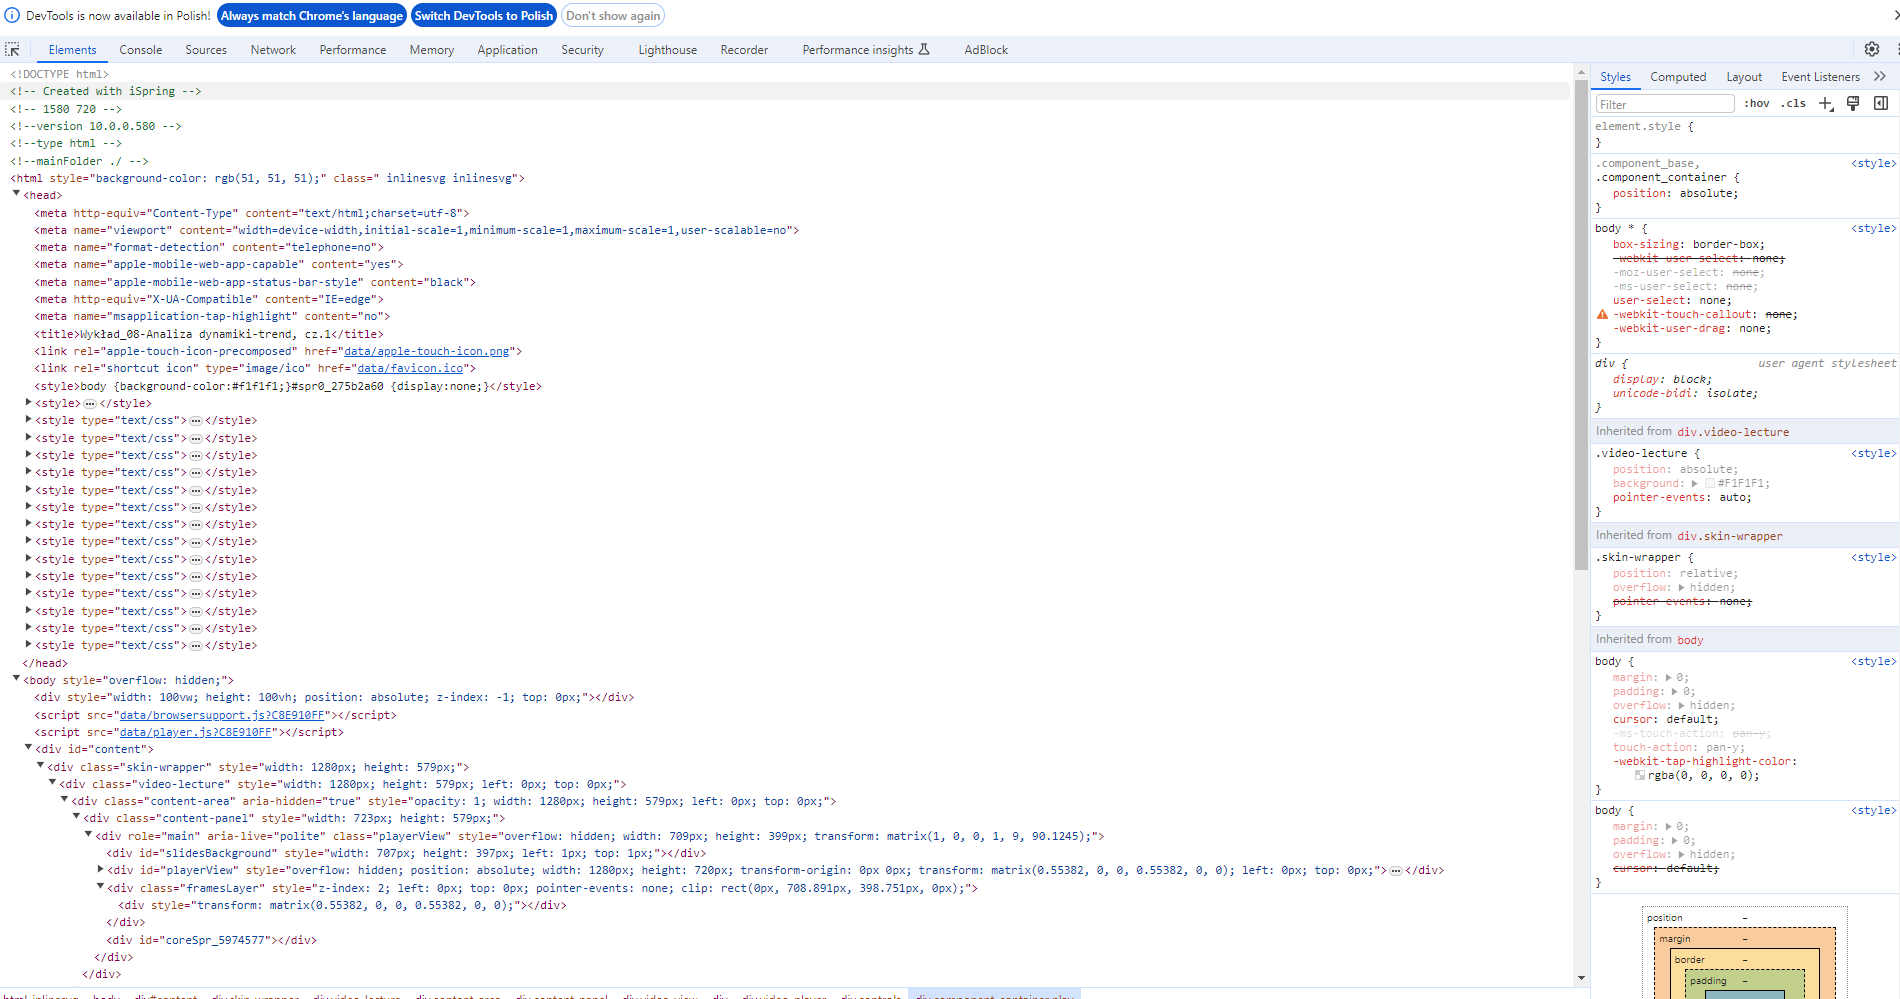1900x999 pixels.
Task: Activate the inspect element picker icon
Action: [12, 49]
